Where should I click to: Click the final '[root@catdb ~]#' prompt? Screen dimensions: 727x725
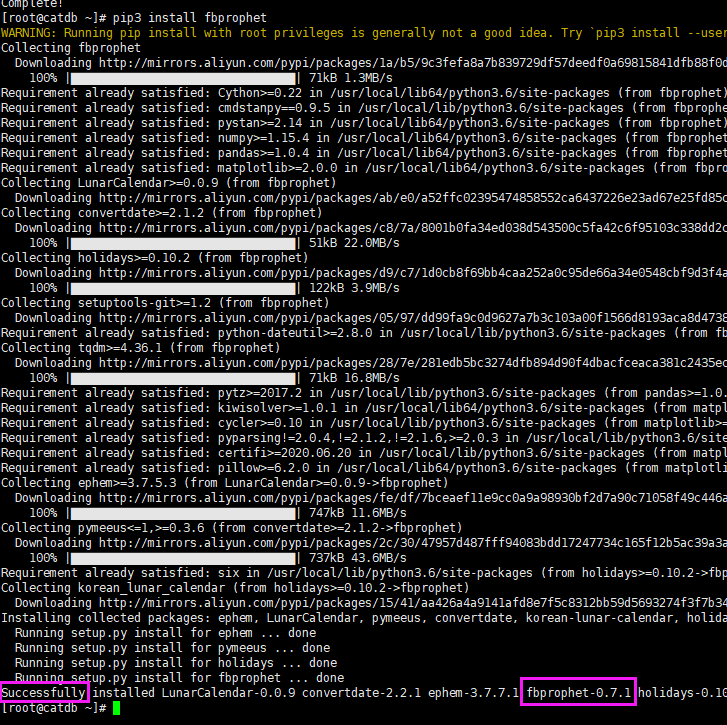(54, 708)
